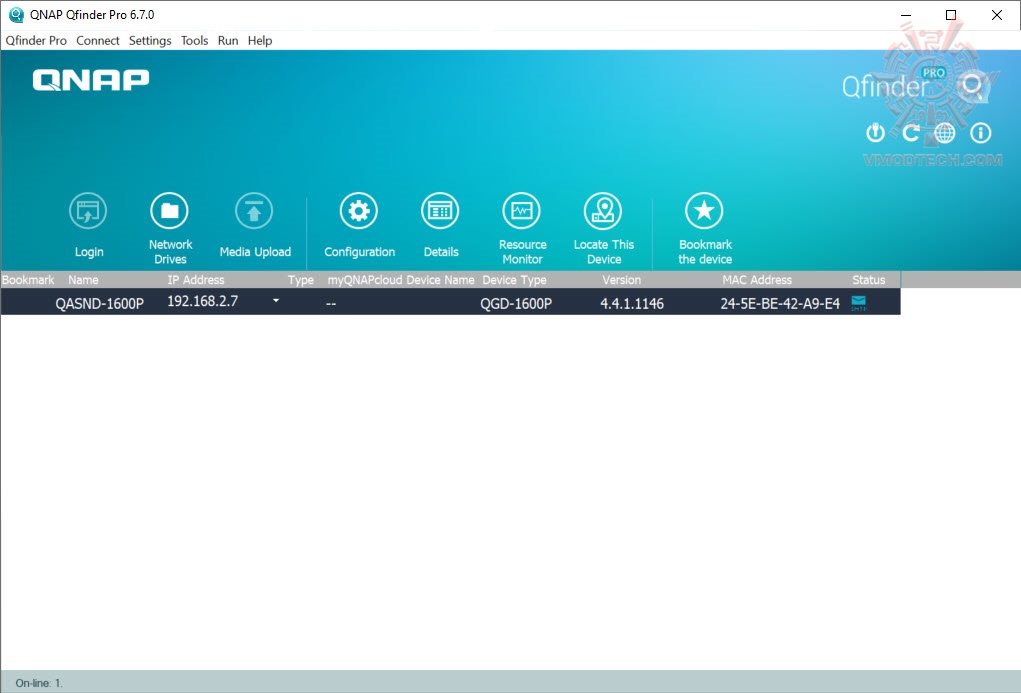This screenshot has width=1021, height=693.
Task: Open the Settings menu
Action: [x=150, y=40]
